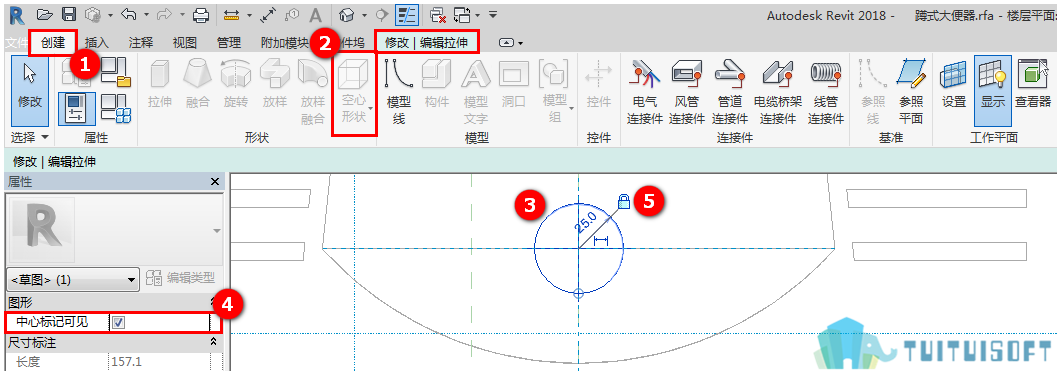Screen dimensions: 1061x375
Task: Click the radius/diameter dimension toggle symbol
Action: point(601,240)
